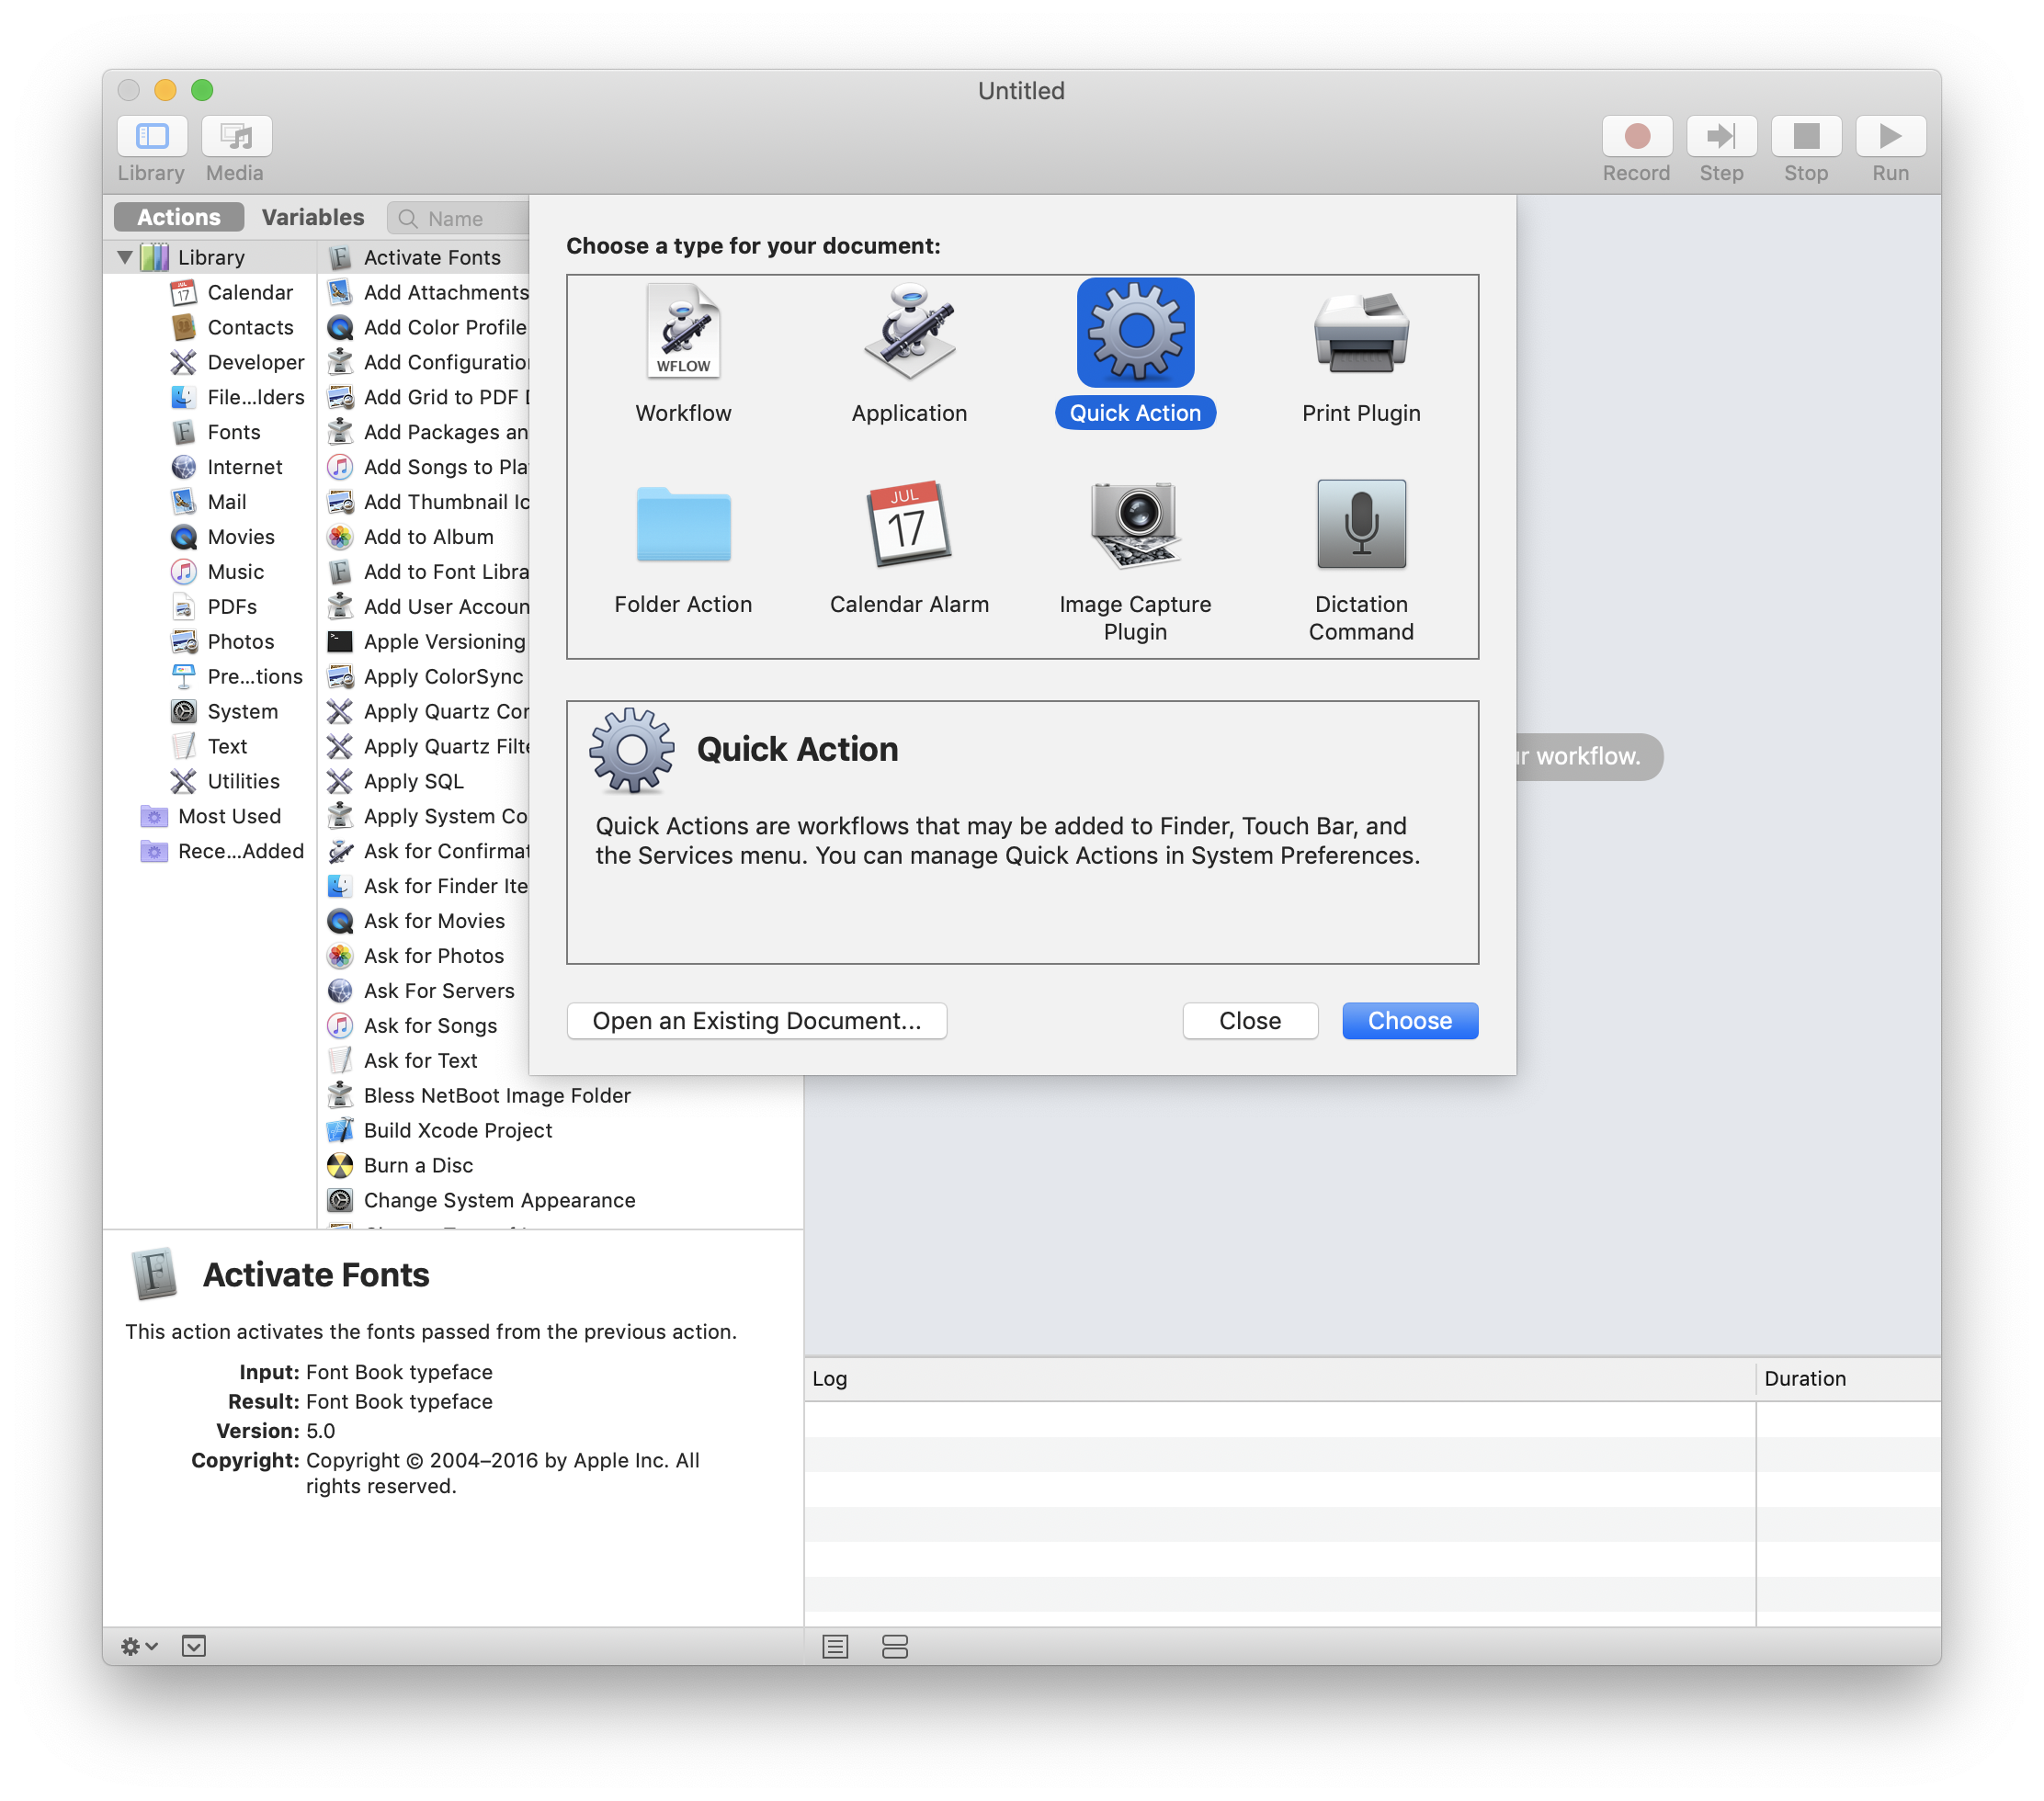Switch to the Actions tab

tap(177, 216)
